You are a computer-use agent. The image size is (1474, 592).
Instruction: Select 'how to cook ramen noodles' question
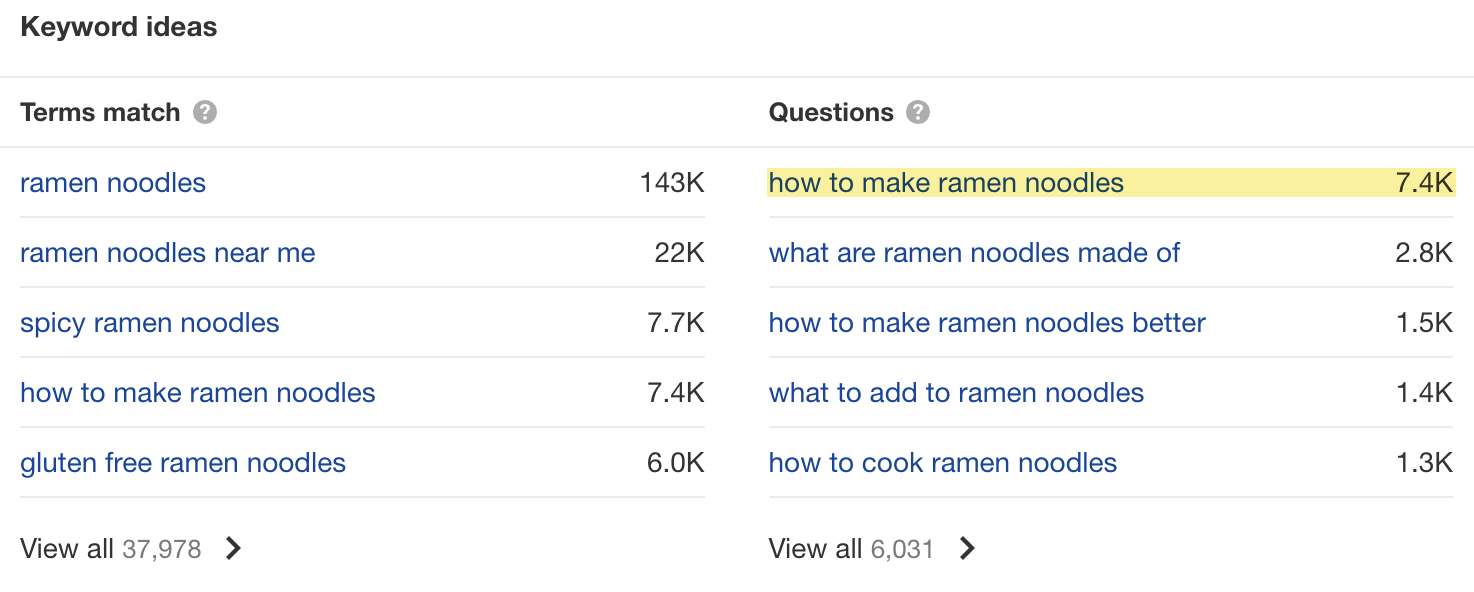click(x=942, y=463)
